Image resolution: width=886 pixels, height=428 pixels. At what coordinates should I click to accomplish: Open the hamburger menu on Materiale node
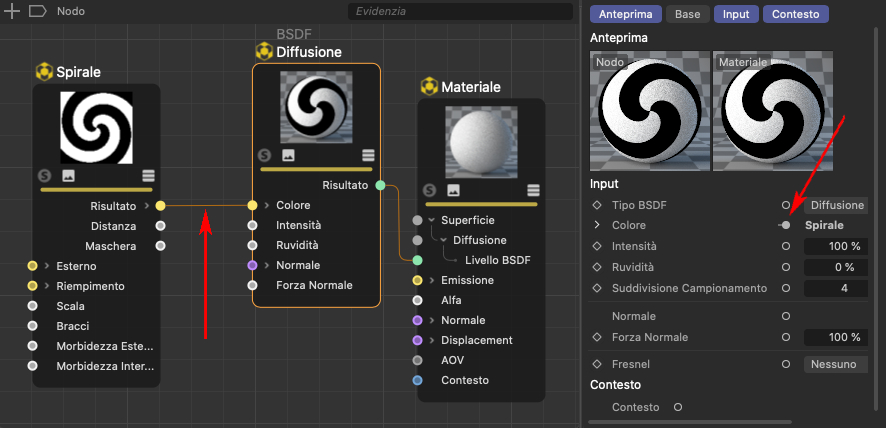533,190
